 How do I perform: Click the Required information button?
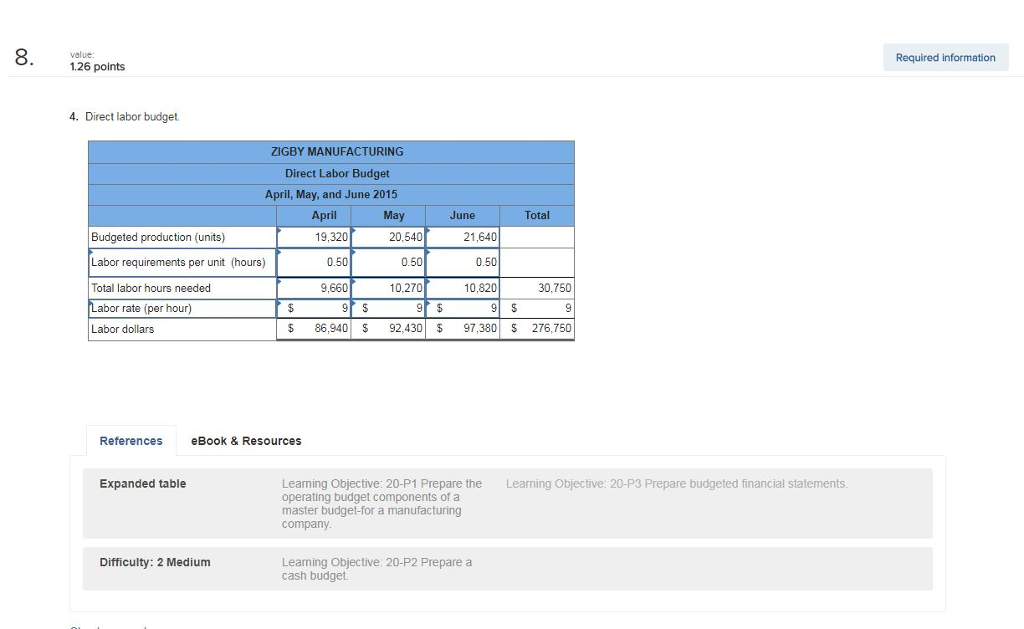(944, 57)
